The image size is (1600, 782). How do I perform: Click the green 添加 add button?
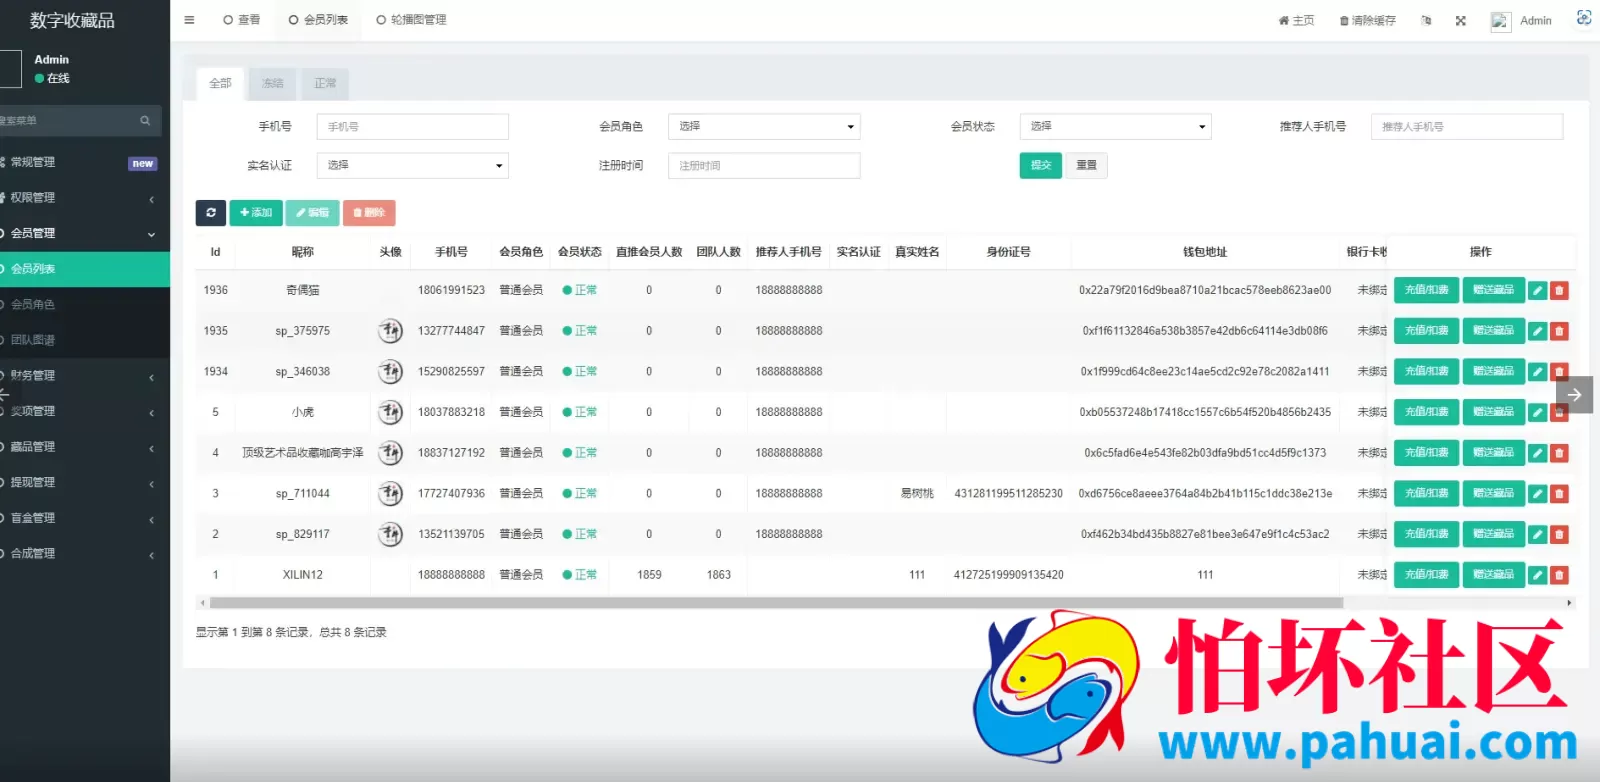256,213
